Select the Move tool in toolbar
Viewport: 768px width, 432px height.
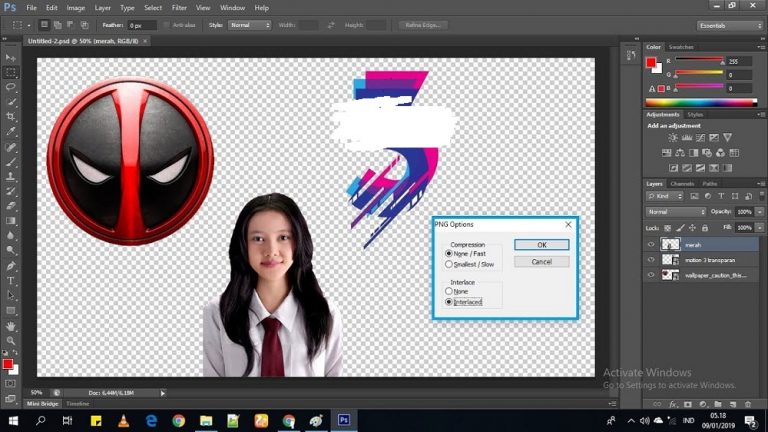coord(11,59)
